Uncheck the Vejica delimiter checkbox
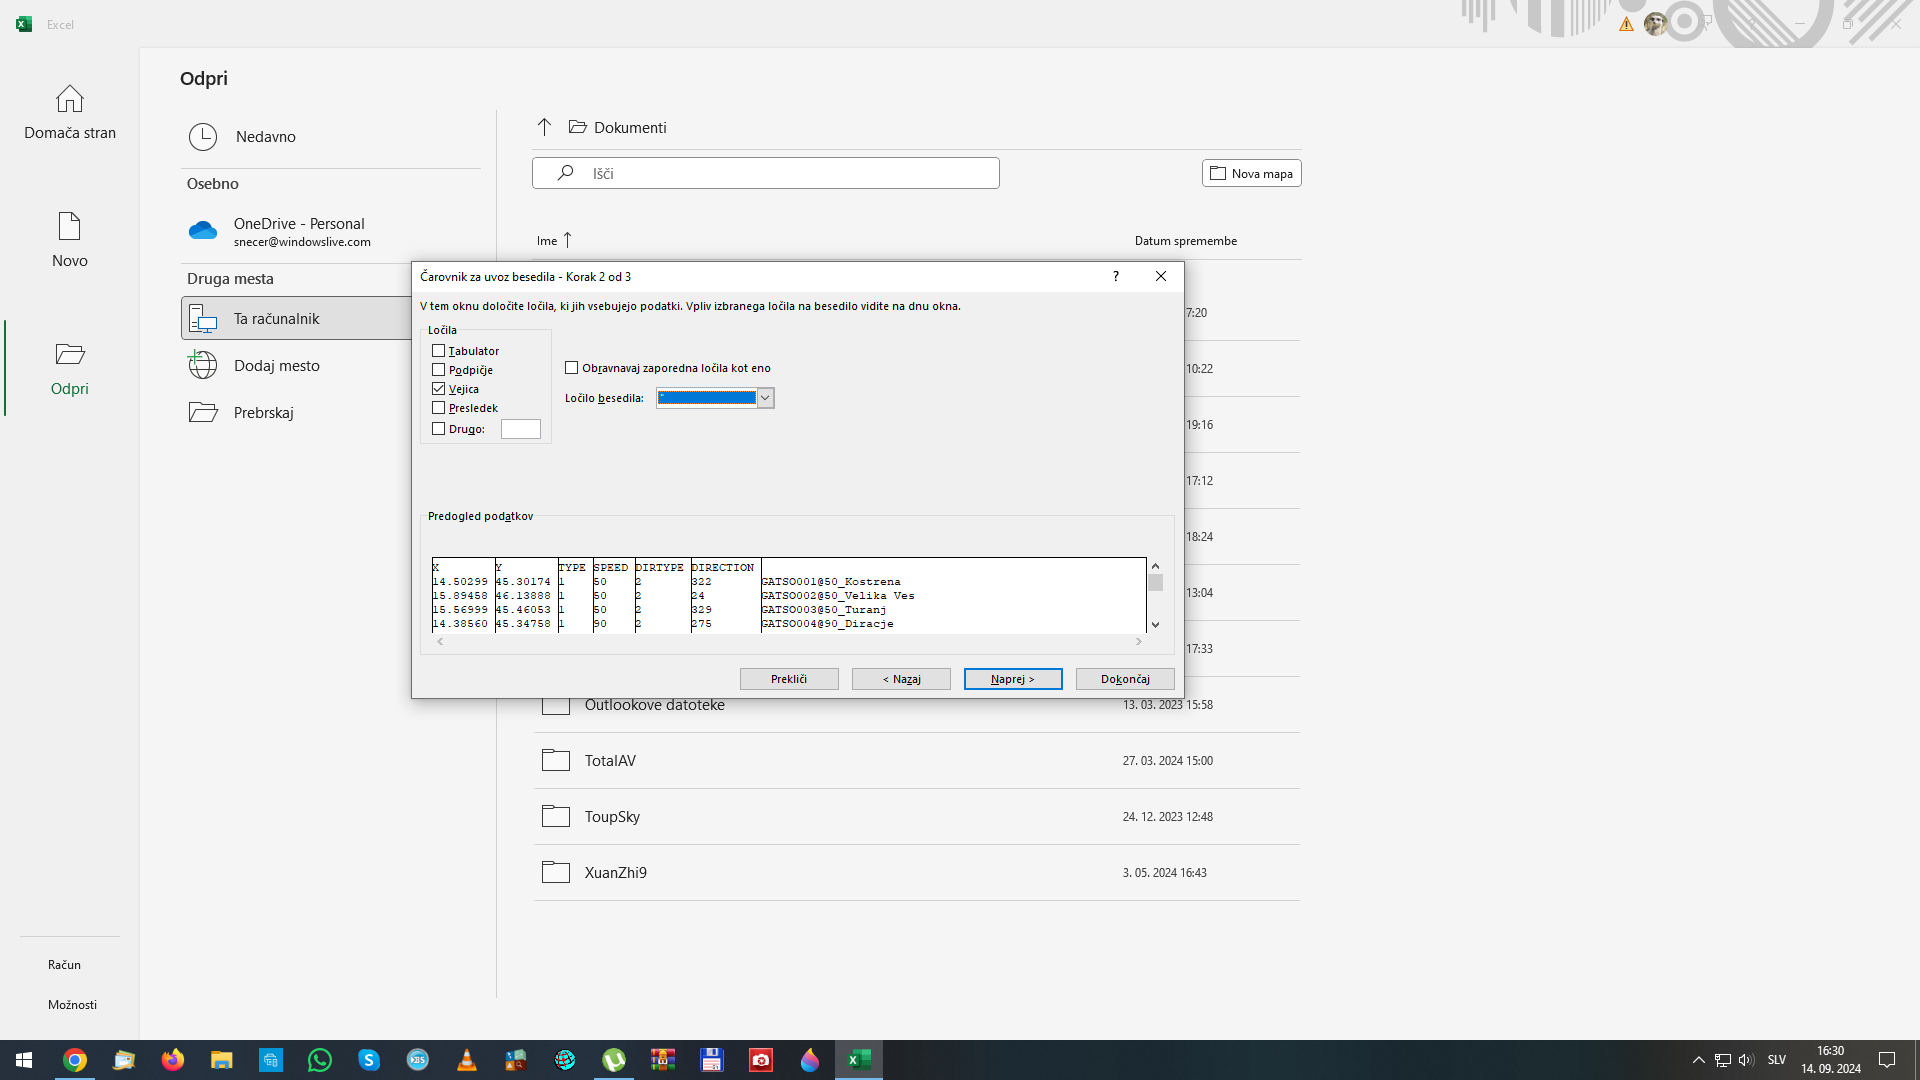The width and height of the screenshot is (1920, 1080). [x=438, y=389]
